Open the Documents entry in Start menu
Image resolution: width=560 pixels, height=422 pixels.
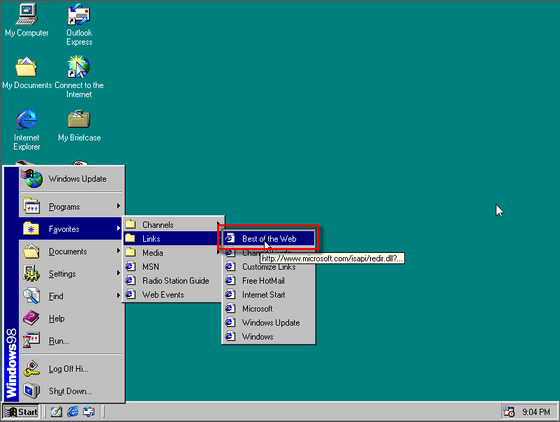(71, 251)
